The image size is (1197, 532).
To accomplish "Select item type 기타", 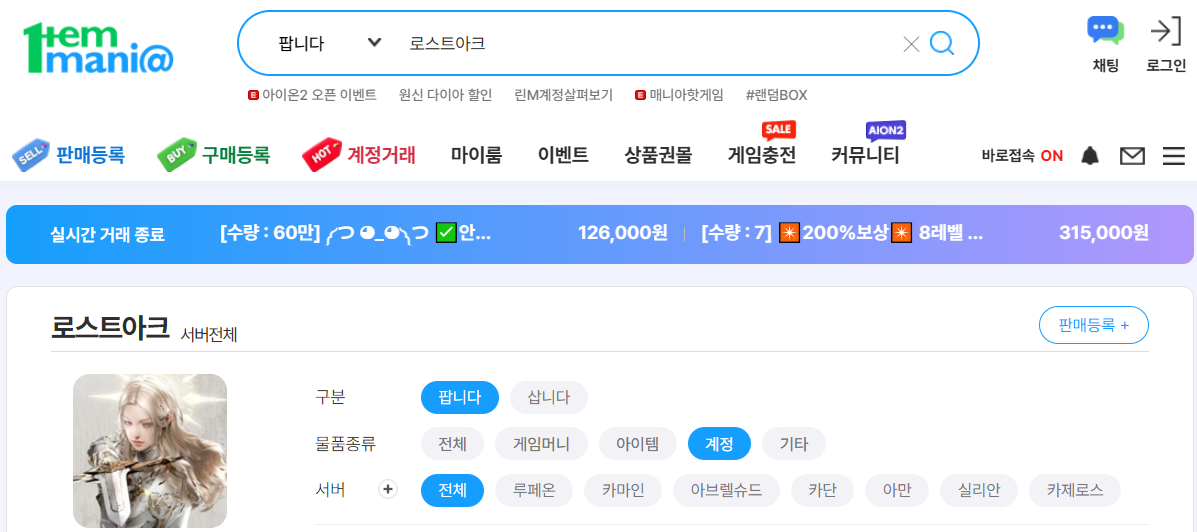I will (794, 443).
